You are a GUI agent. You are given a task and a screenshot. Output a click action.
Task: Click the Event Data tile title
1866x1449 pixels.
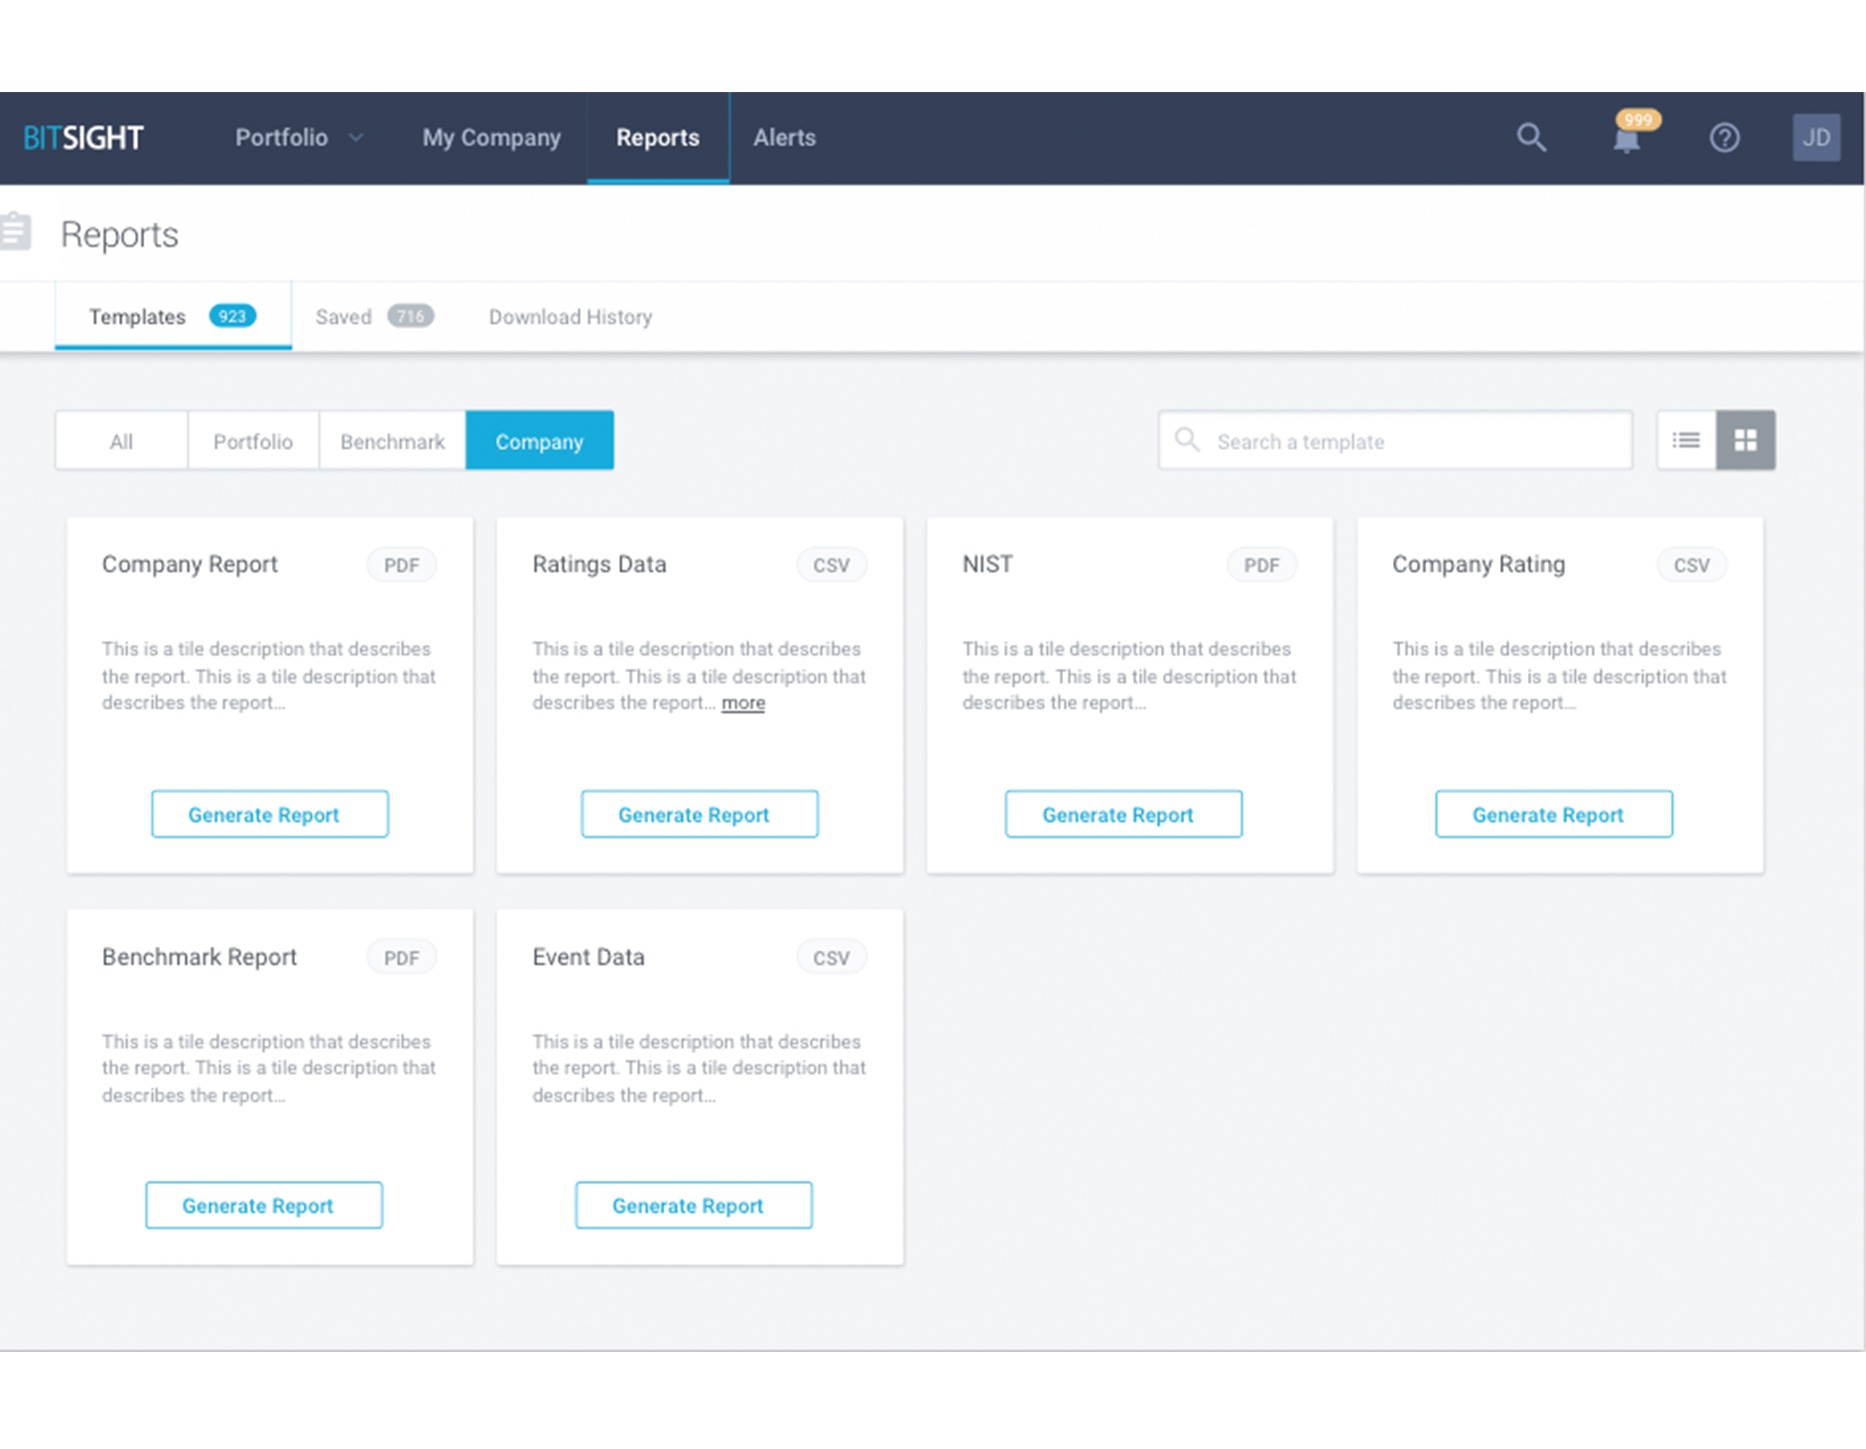pyautogui.click(x=588, y=957)
